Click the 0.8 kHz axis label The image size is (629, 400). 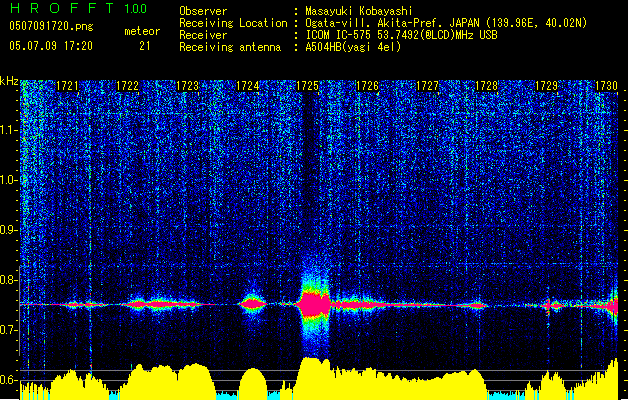(x=9, y=280)
